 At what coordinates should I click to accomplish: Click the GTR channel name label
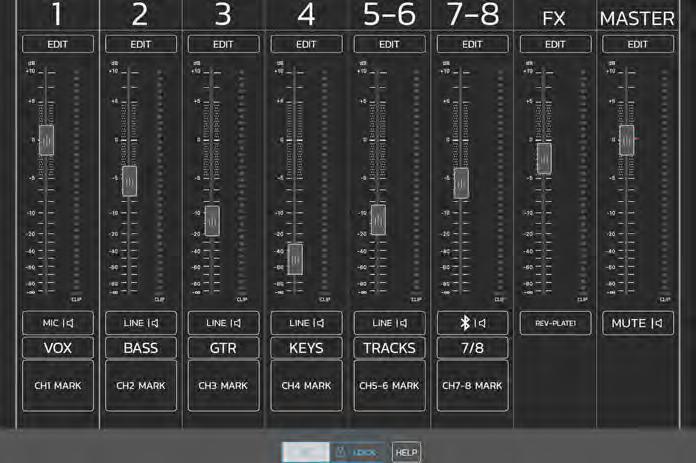pyautogui.click(x=223, y=348)
